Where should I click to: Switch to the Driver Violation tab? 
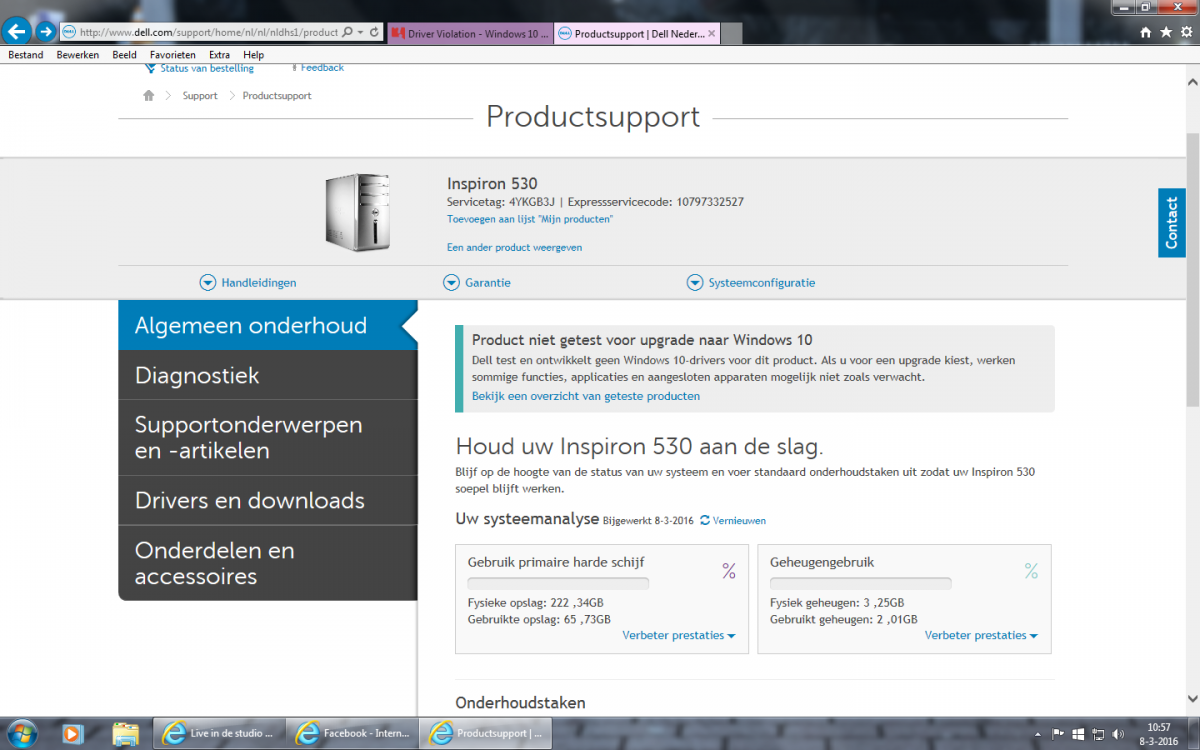(x=469, y=33)
